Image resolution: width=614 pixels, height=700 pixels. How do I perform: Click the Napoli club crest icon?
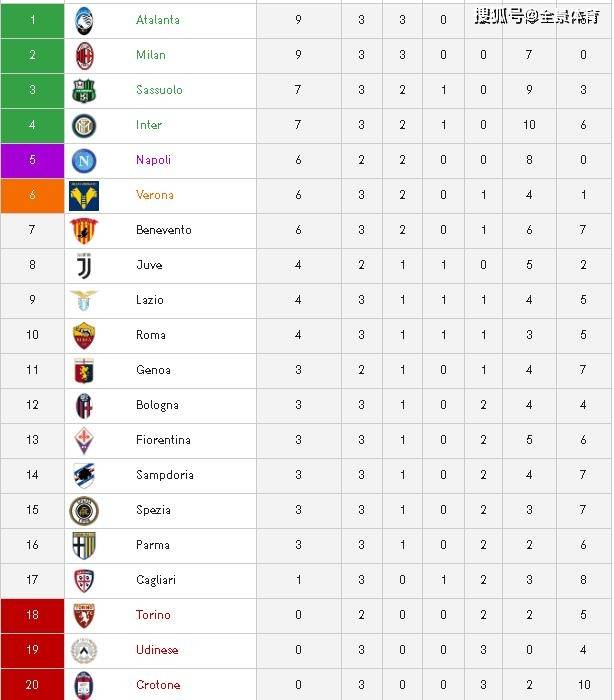click(x=84, y=160)
